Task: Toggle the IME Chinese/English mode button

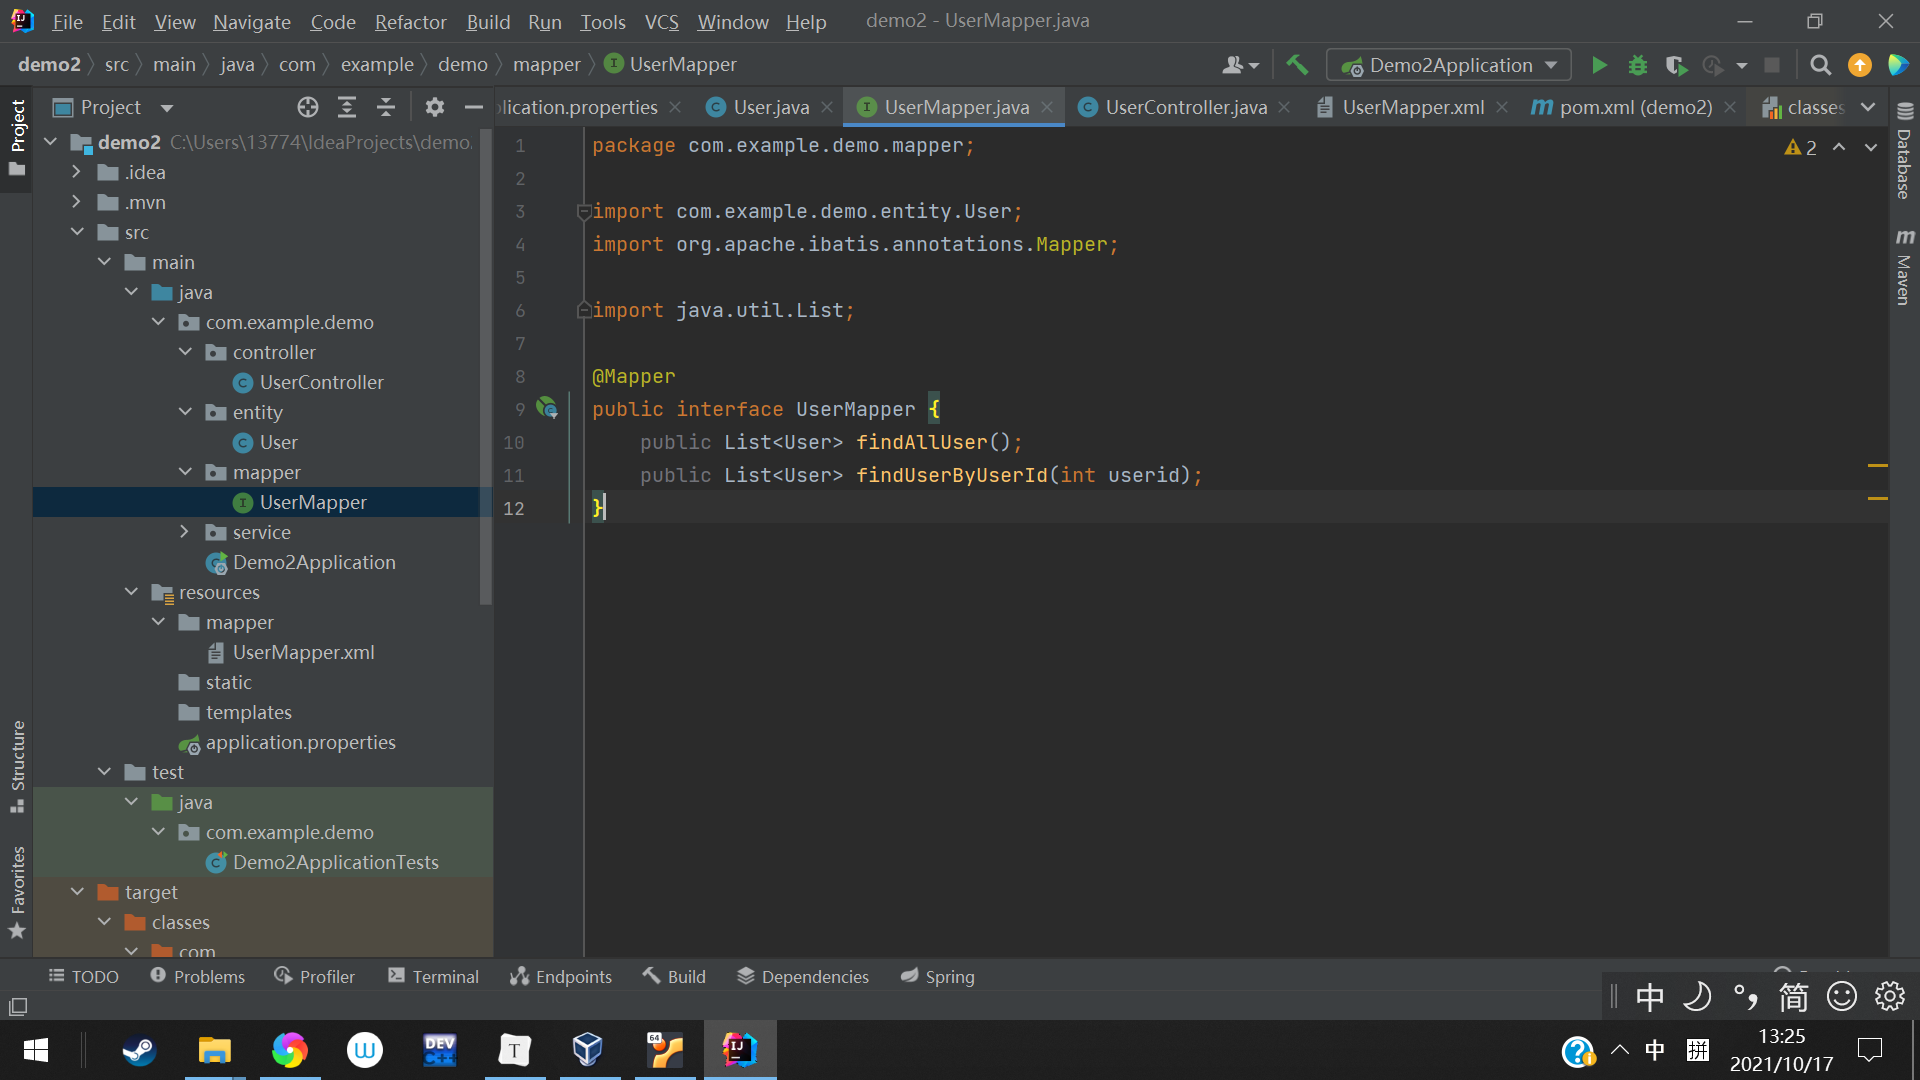Action: (1650, 996)
